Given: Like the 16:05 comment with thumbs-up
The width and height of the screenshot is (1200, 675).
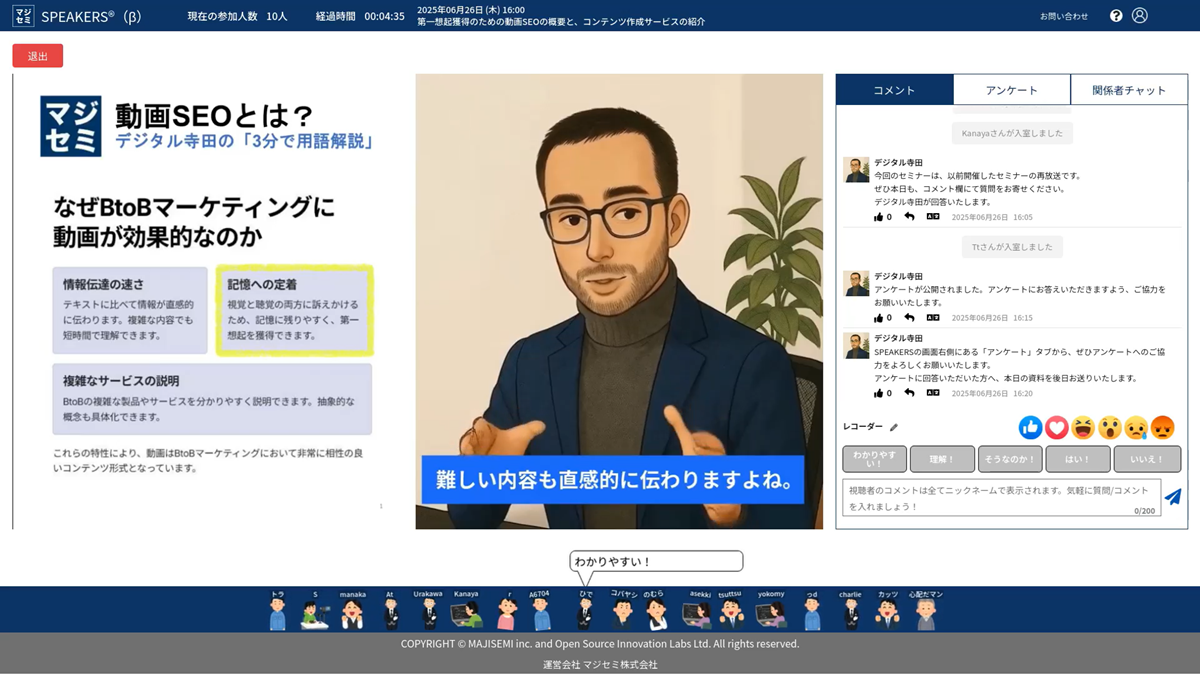Looking at the screenshot, I should [879, 217].
